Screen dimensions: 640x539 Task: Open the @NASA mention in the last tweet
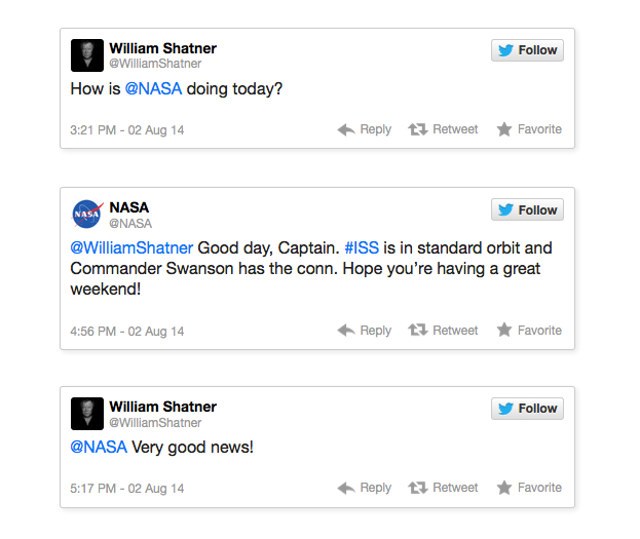[99, 447]
